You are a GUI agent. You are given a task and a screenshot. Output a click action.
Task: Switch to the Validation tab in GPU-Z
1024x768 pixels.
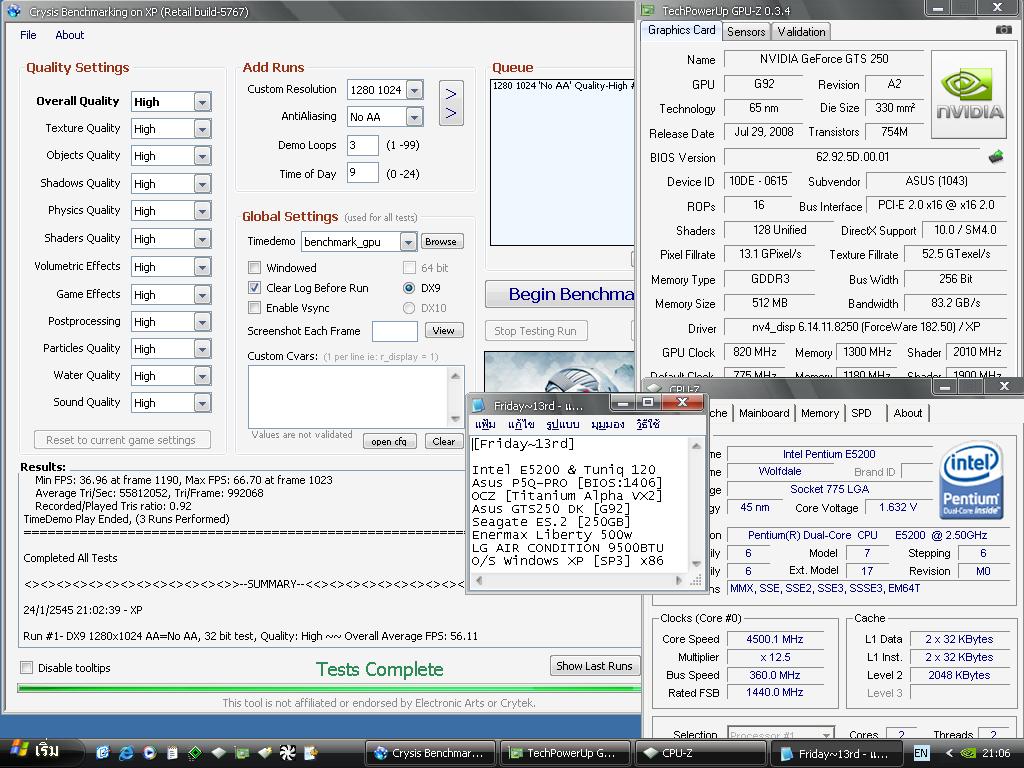click(x=801, y=31)
